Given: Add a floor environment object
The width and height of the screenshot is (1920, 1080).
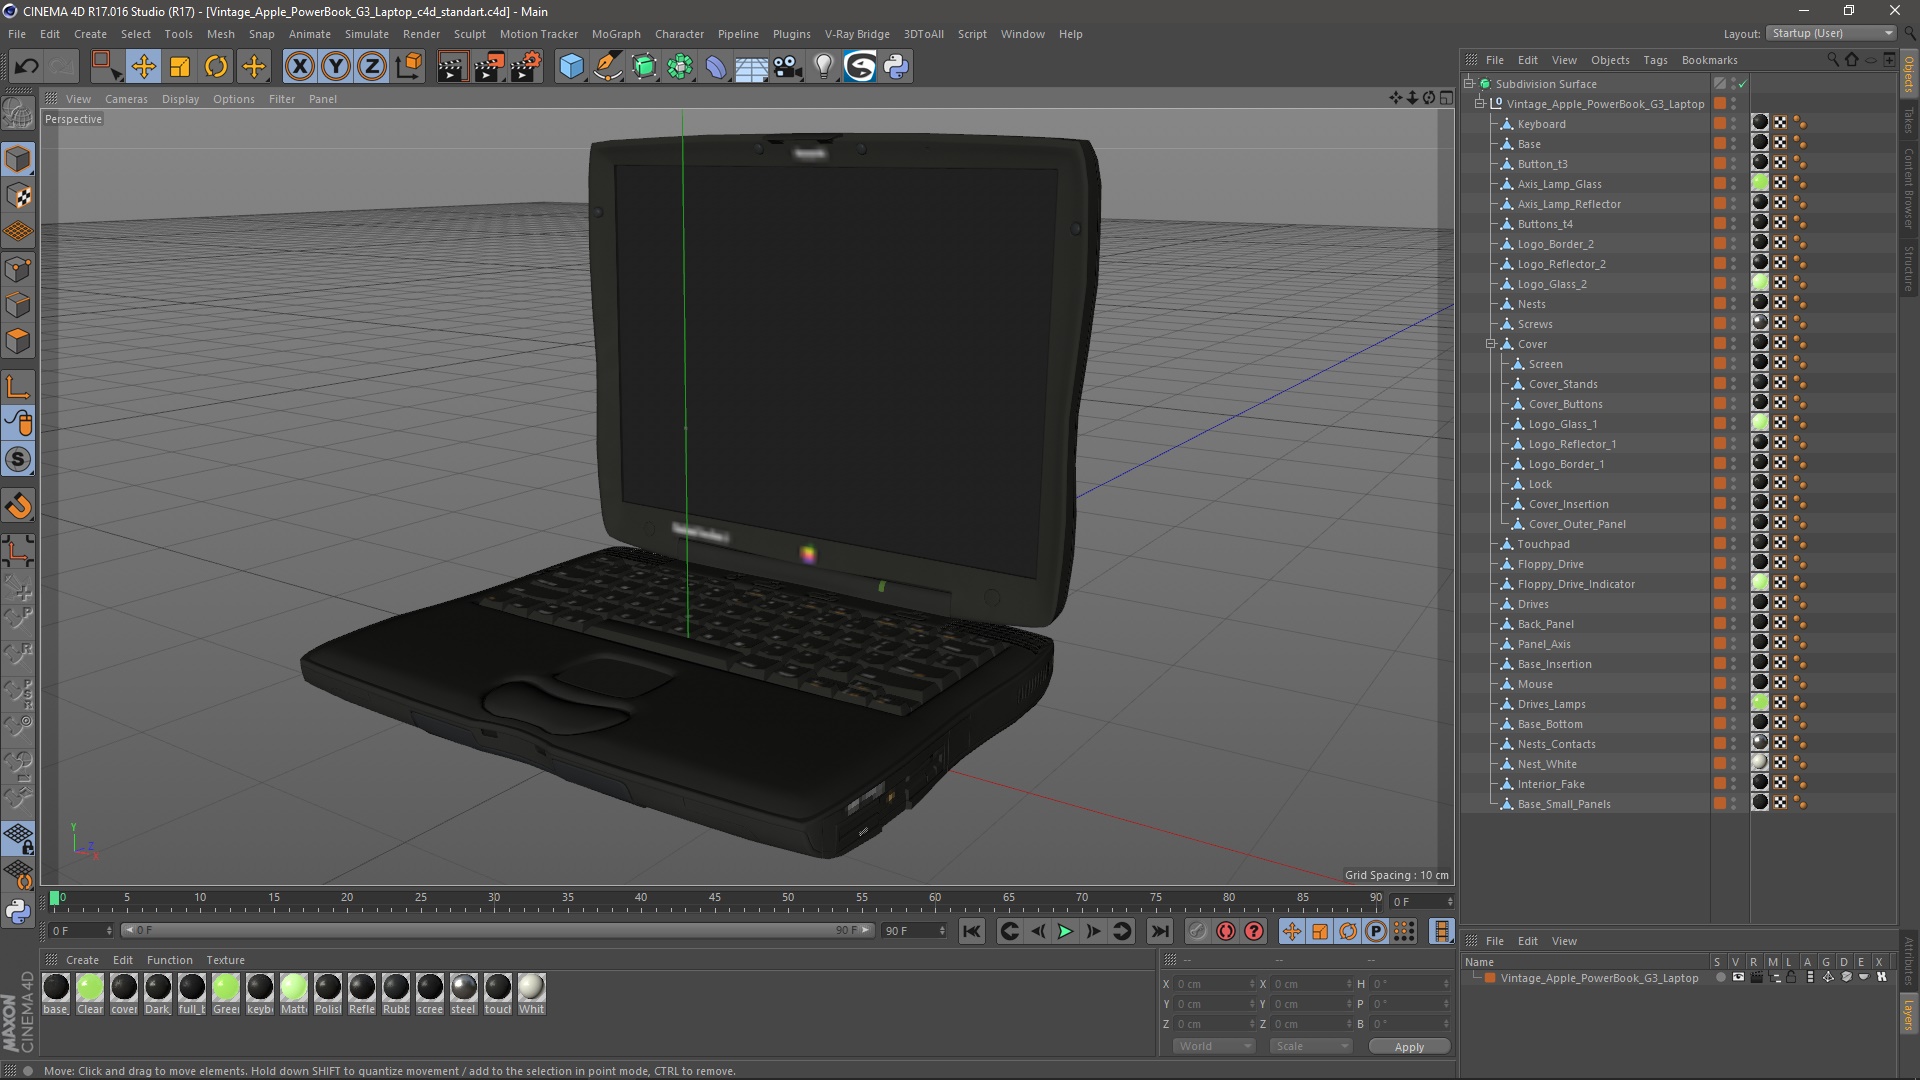Looking at the screenshot, I should 752,67.
